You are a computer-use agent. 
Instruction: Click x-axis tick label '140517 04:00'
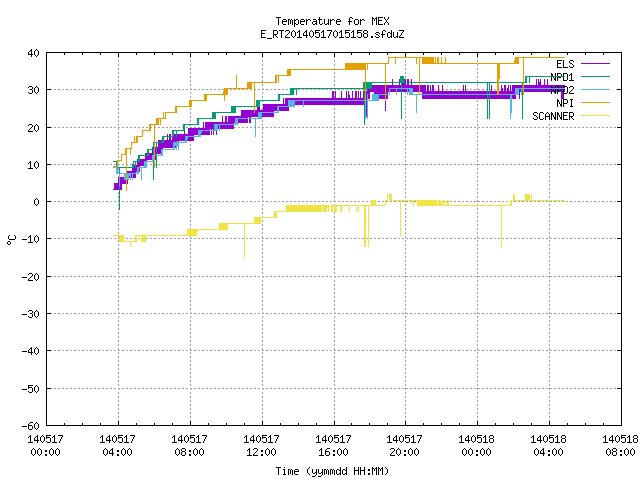pos(117,446)
